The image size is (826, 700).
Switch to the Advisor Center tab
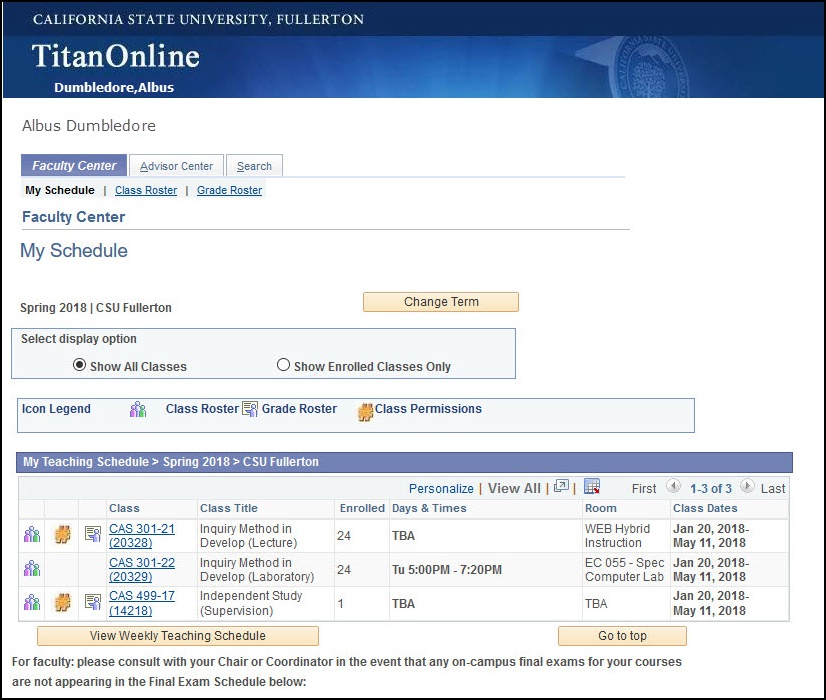click(x=176, y=165)
